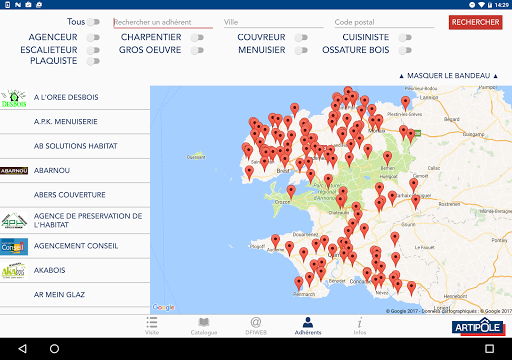Enable the OSSATURE BOIS filter switch
Image resolution: width=512 pixels, height=360 pixels.
405,50
